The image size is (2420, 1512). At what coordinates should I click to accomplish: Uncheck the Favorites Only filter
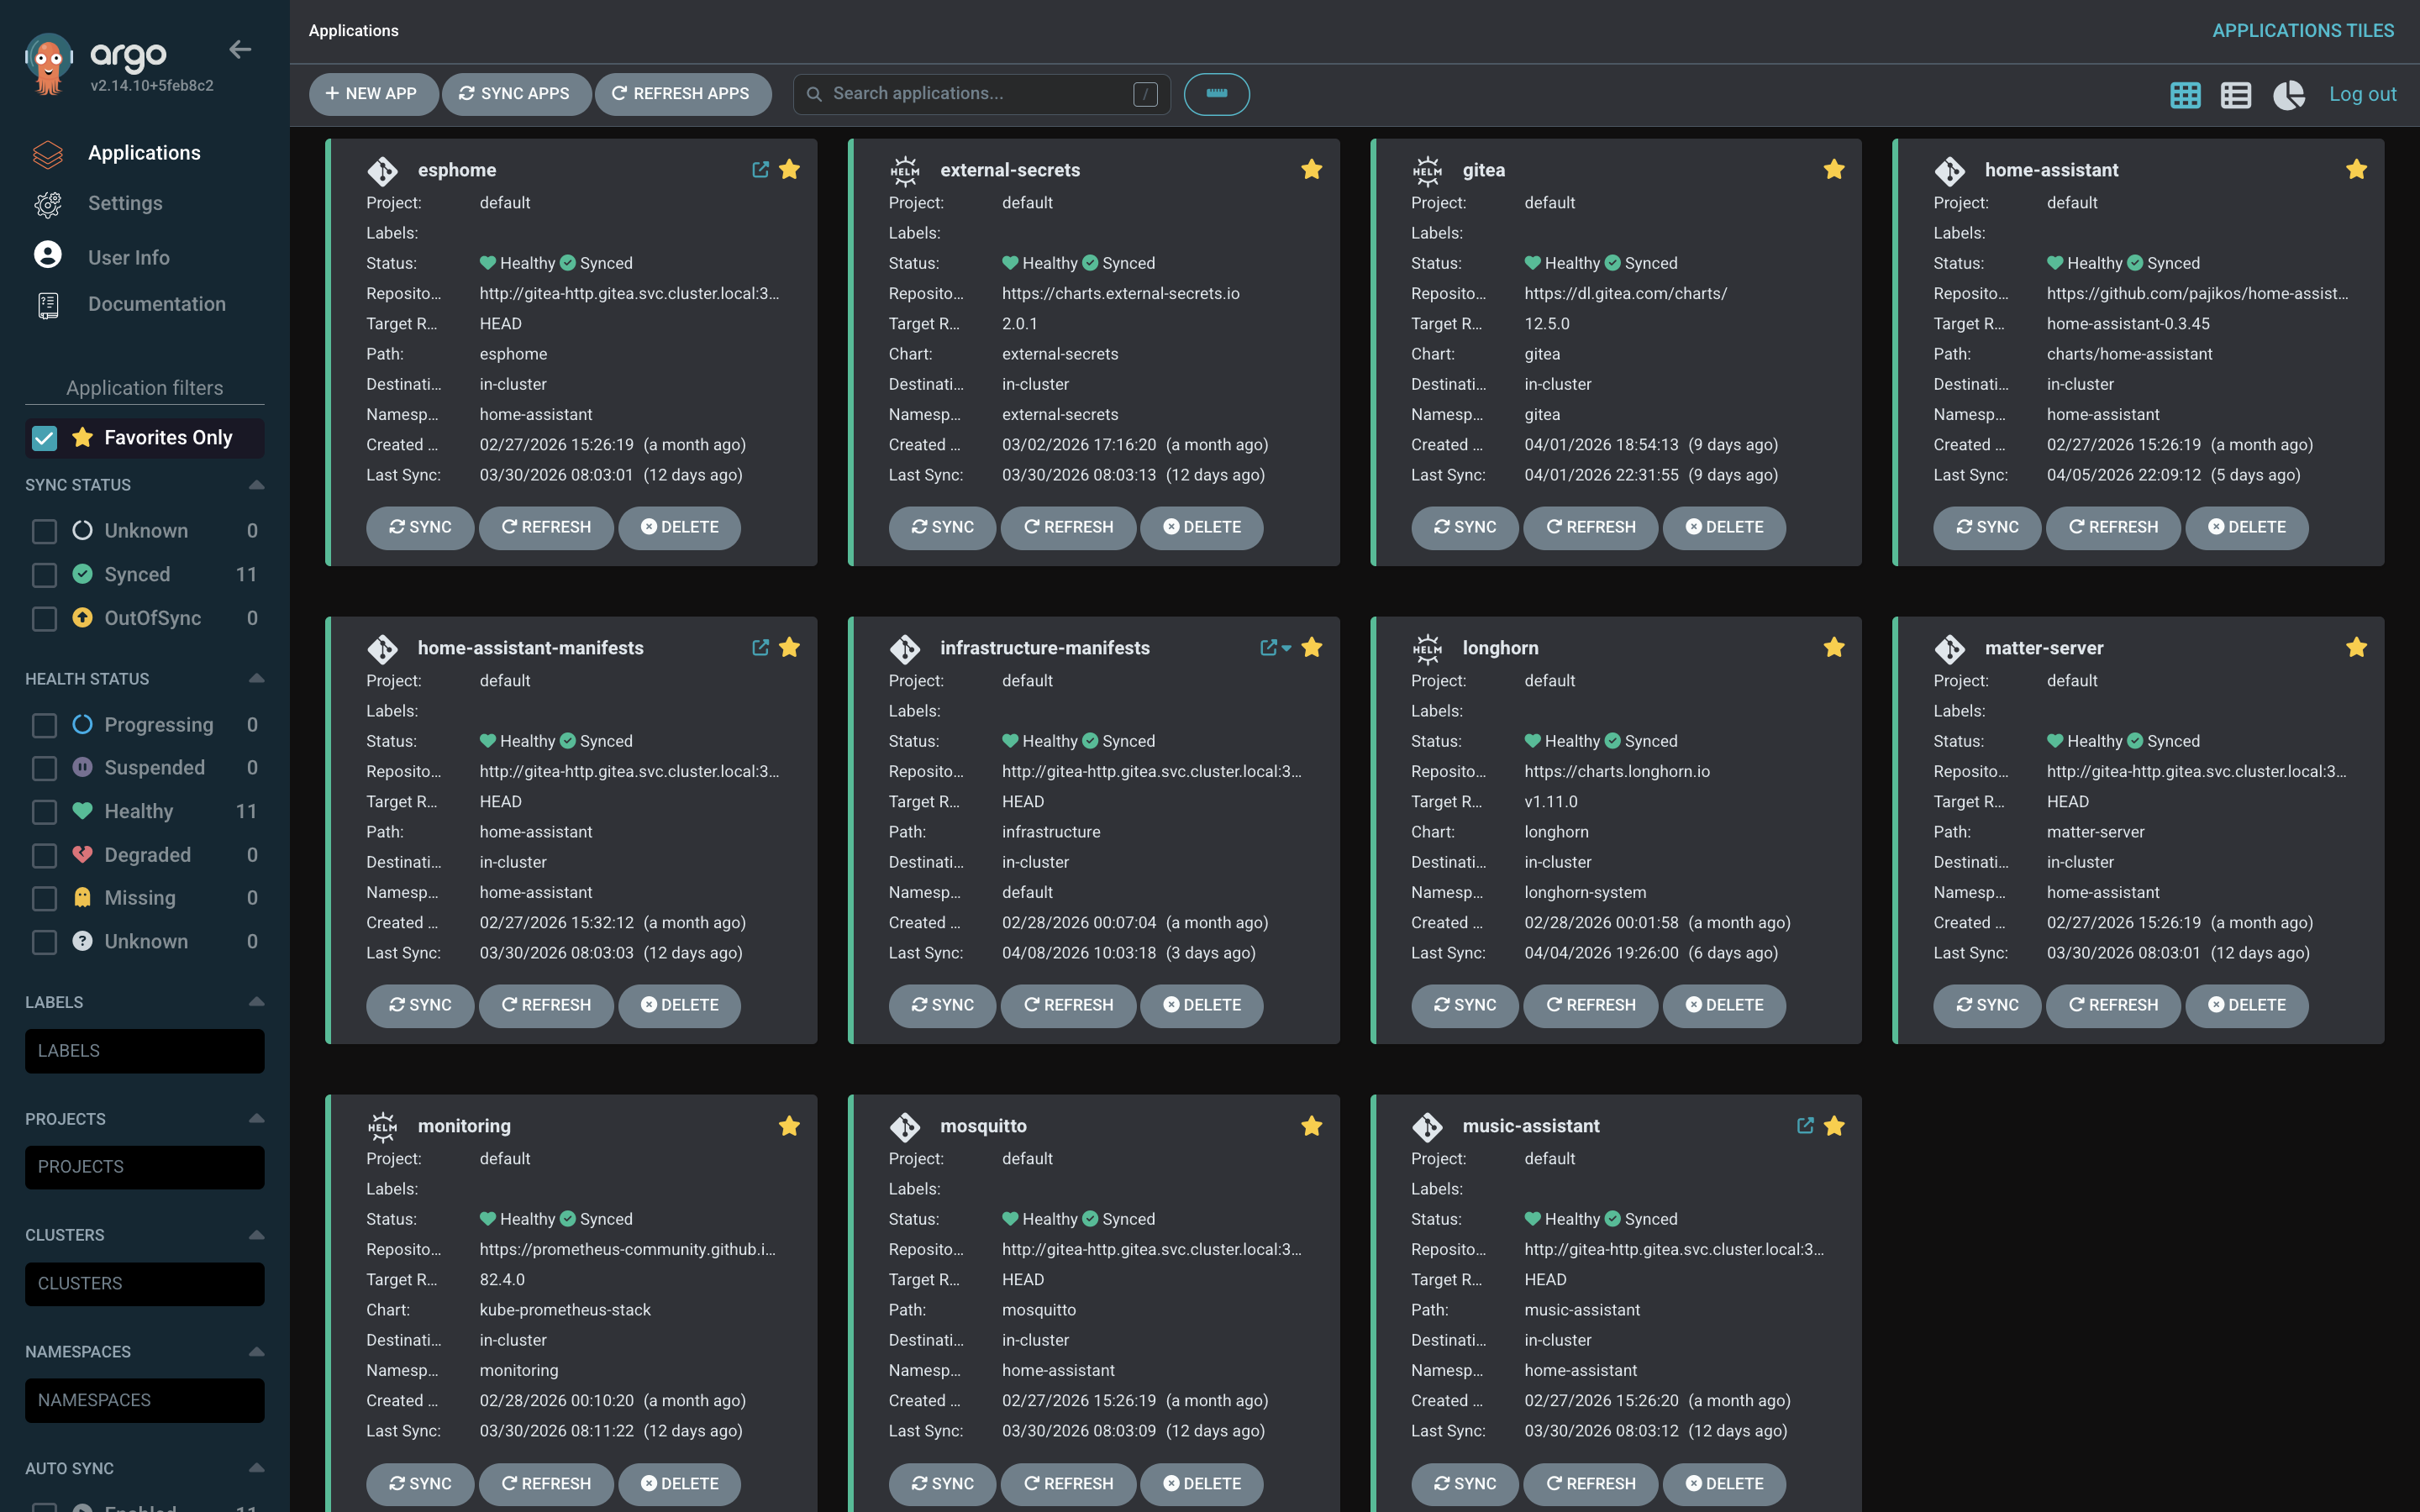44,438
